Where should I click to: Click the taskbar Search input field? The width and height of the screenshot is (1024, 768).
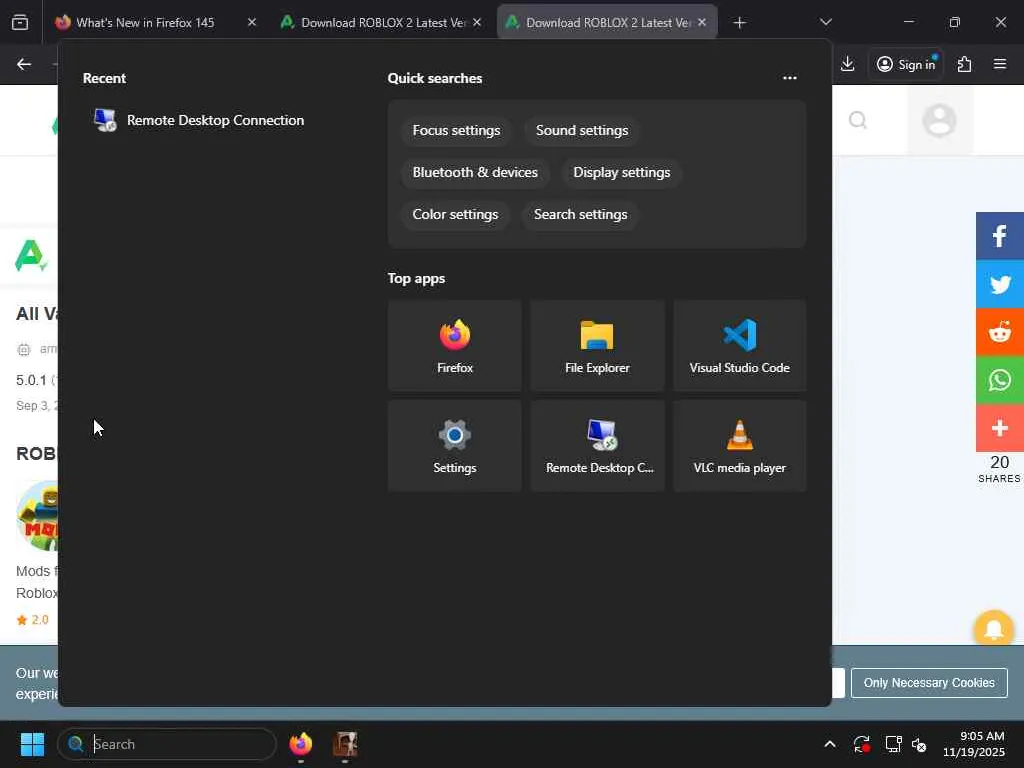[167, 744]
